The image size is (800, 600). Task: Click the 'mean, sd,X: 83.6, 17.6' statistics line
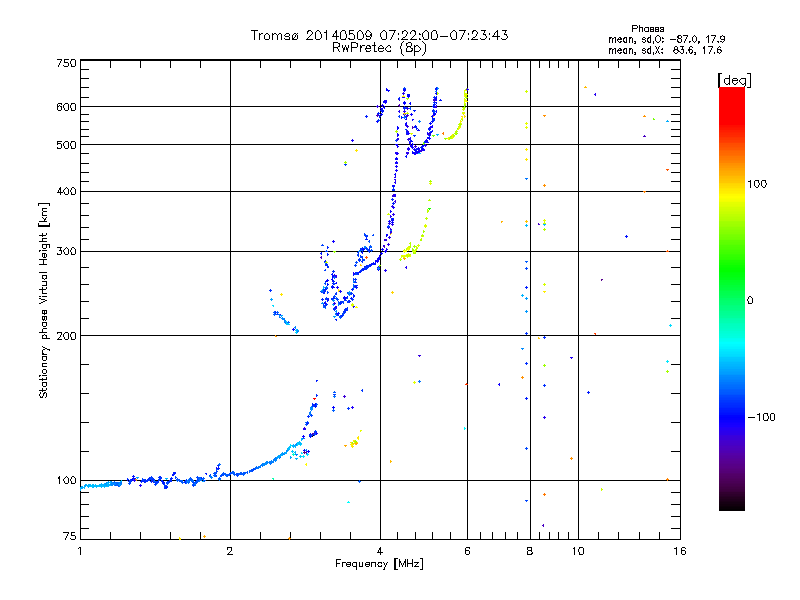(x=665, y=50)
